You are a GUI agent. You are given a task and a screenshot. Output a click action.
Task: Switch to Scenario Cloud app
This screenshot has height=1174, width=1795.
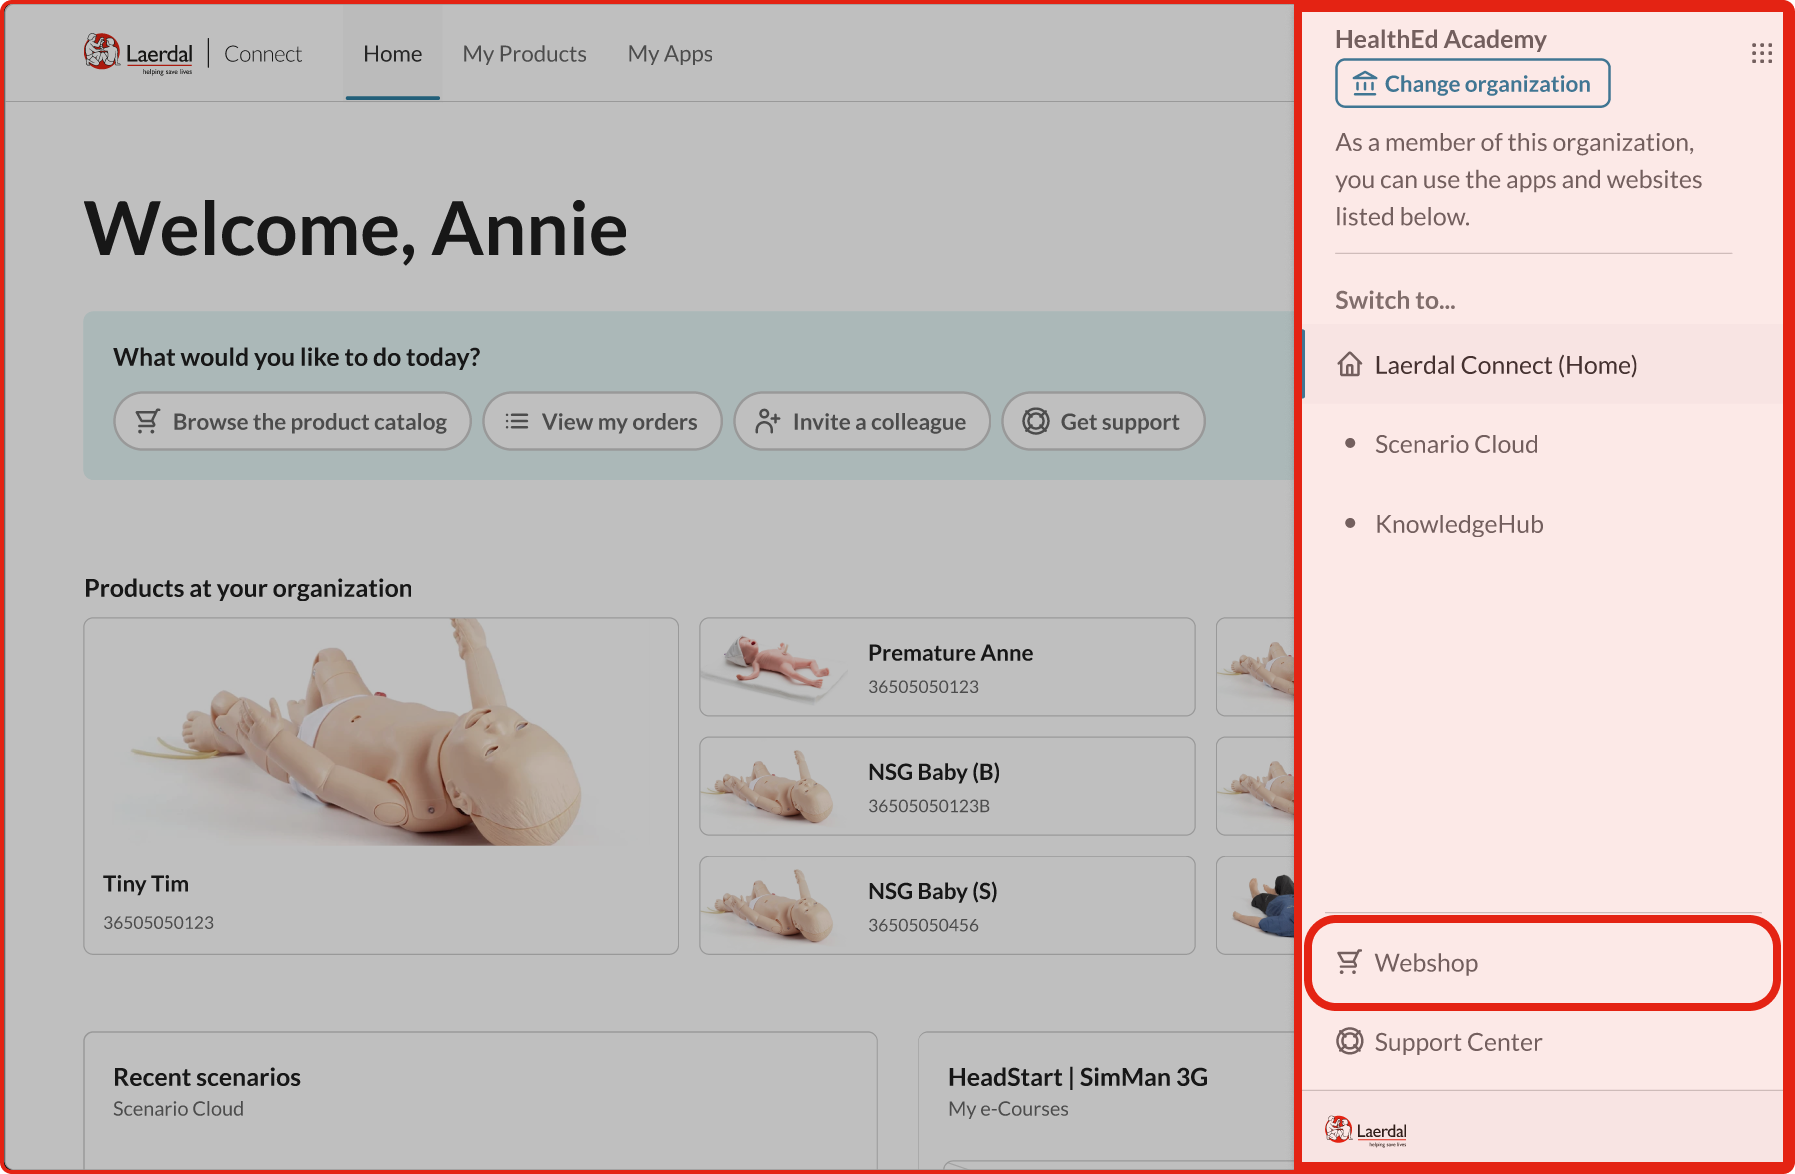tap(1455, 444)
